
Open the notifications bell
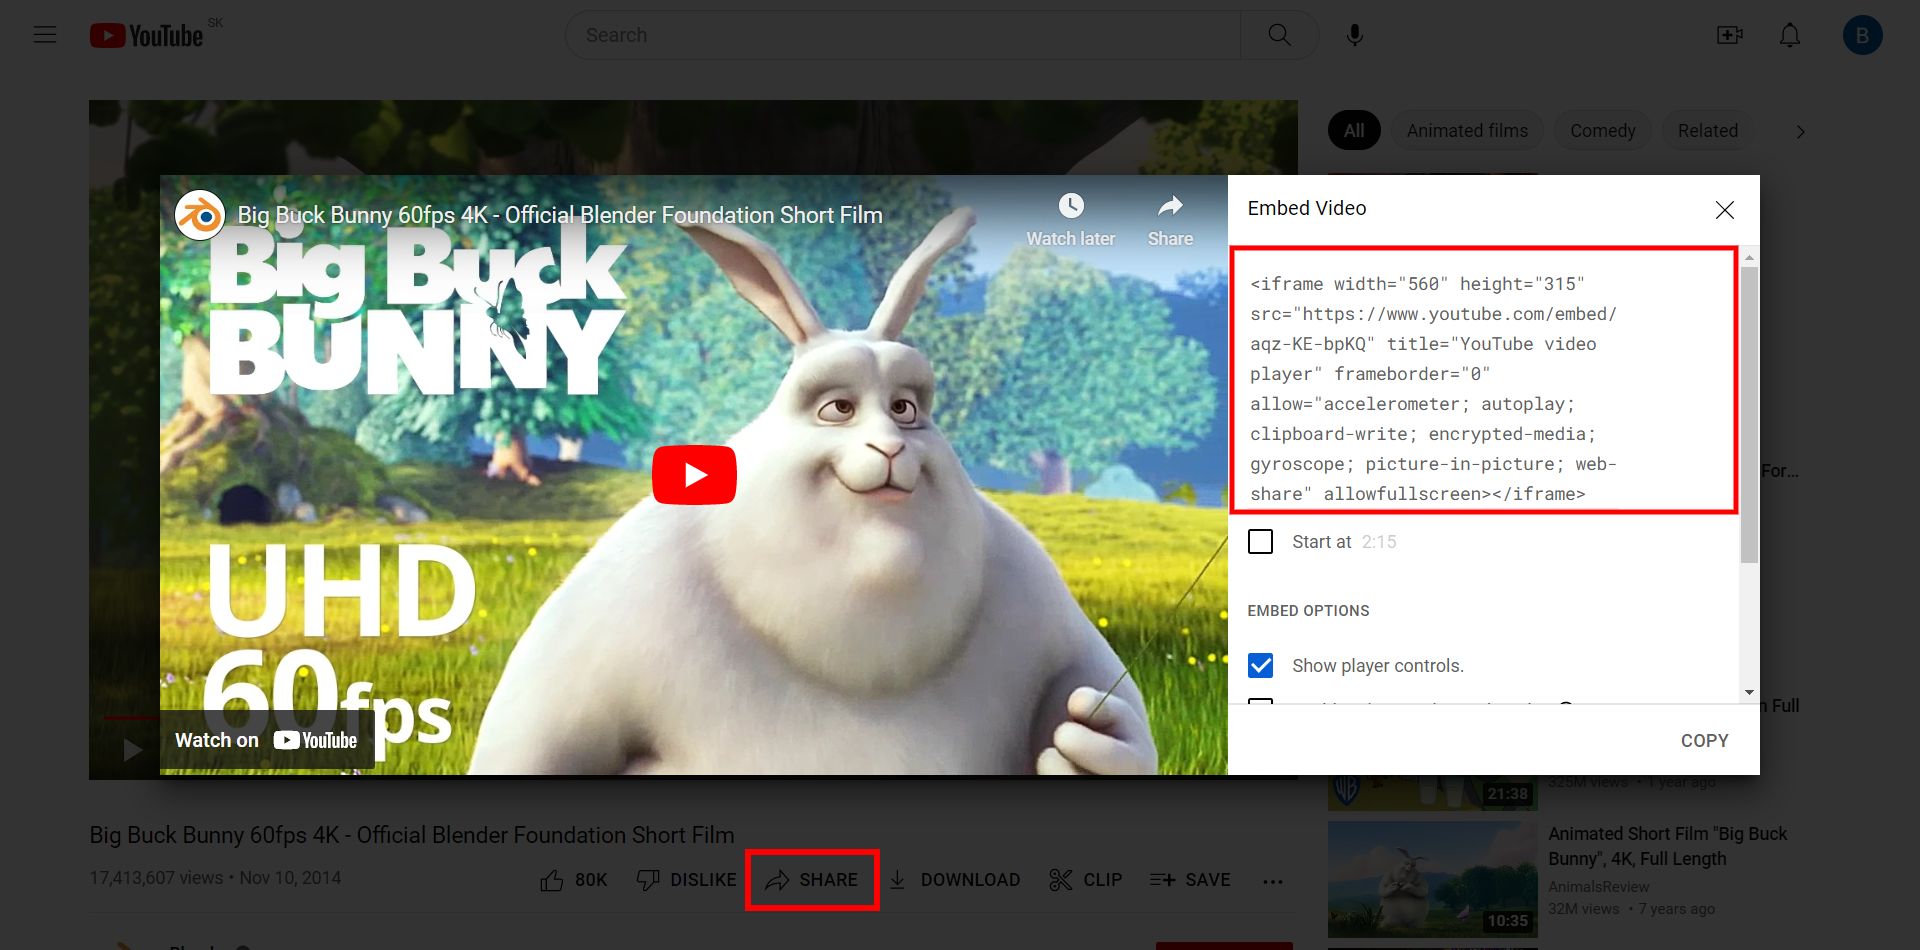click(1789, 35)
